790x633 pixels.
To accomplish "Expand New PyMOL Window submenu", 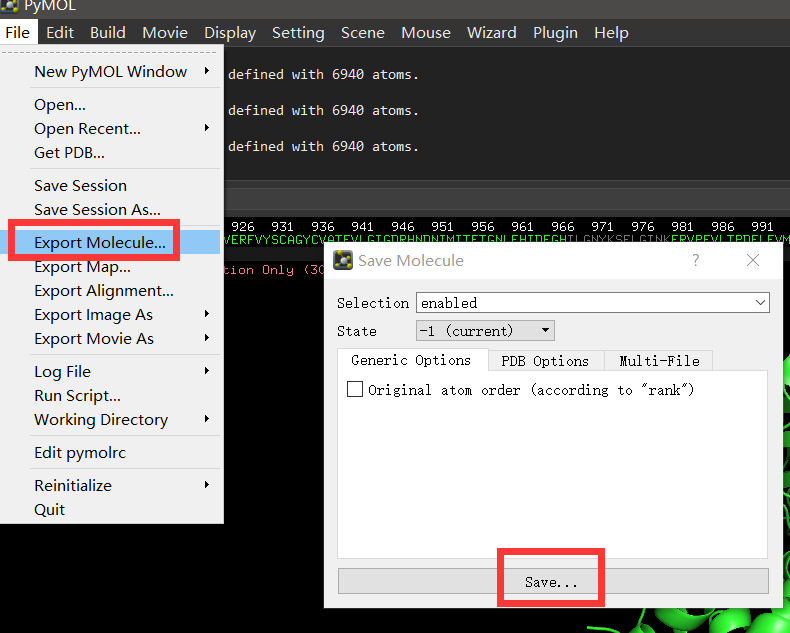I will (x=112, y=72).
